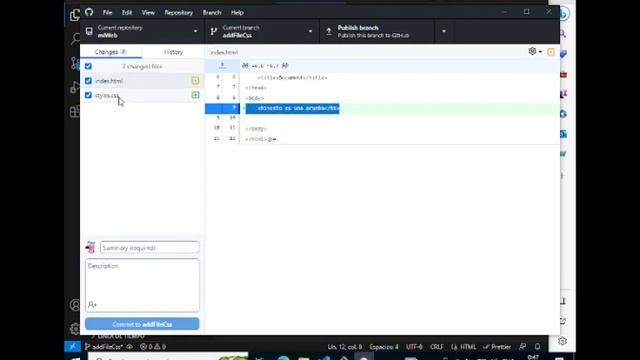The image size is (640, 360).
Task: Select the styles.css file row
Action: tap(142, 95)
